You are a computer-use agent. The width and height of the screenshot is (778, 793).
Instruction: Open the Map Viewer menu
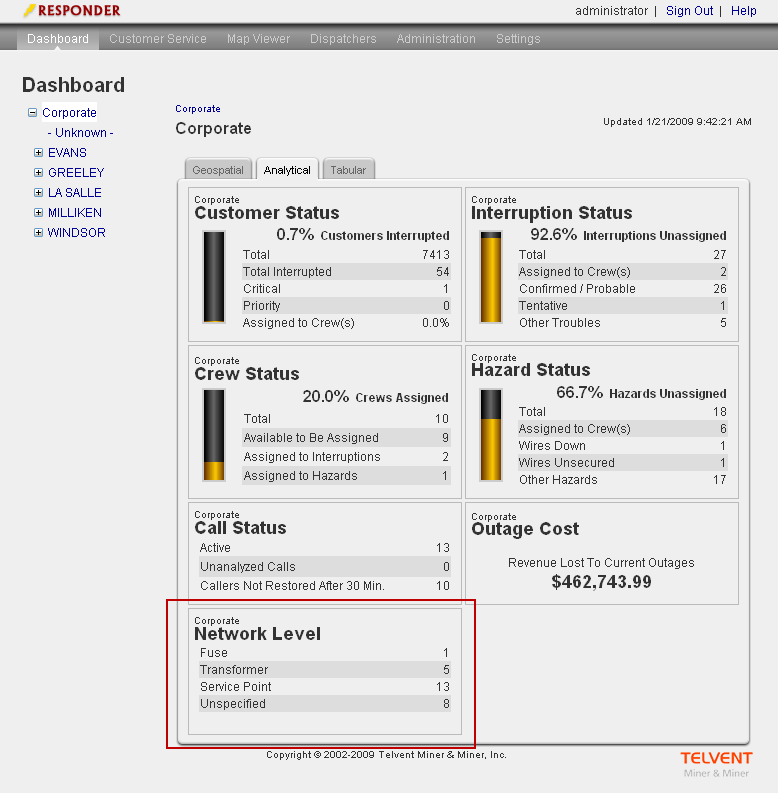(258, 39)
